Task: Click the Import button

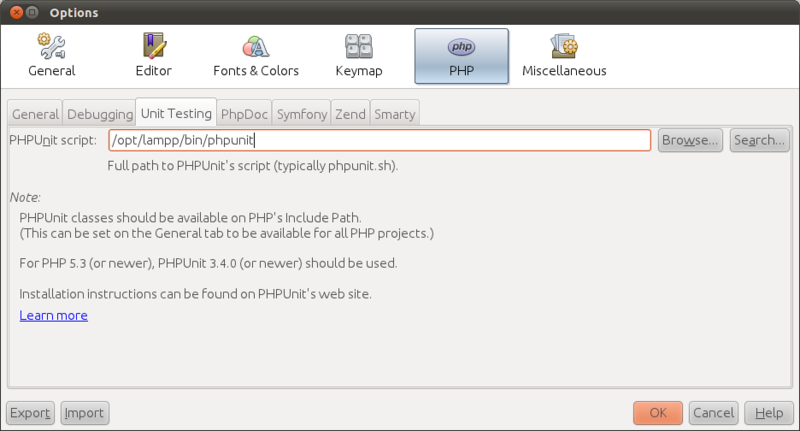Action: coord(84,413)
